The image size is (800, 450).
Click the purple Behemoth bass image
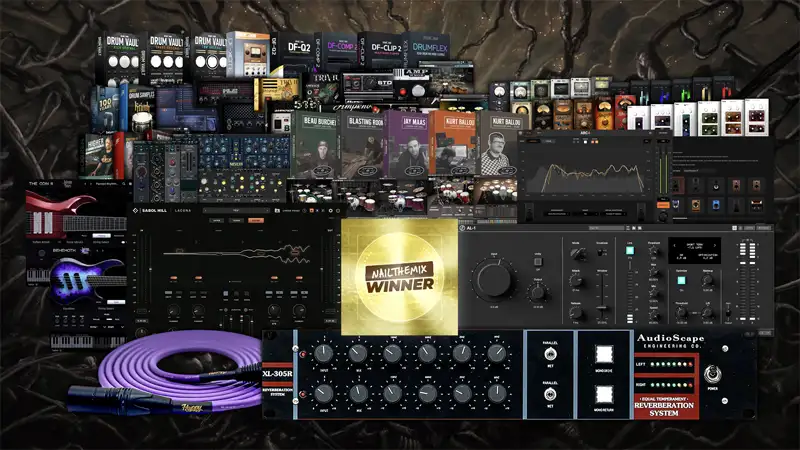tap(88, 279)
